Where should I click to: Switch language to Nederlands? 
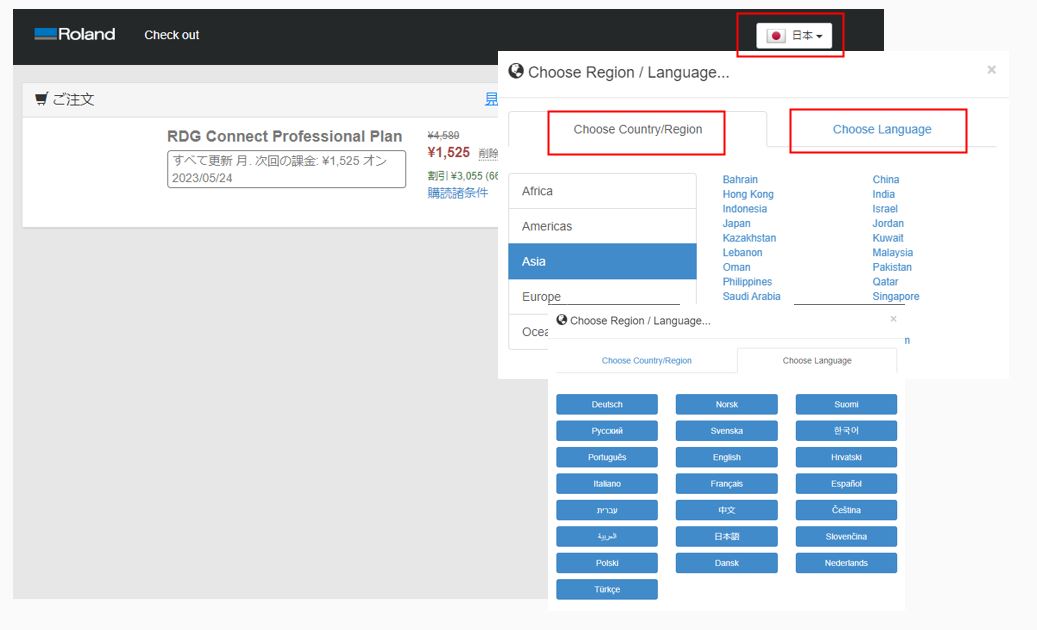point(846,563)
